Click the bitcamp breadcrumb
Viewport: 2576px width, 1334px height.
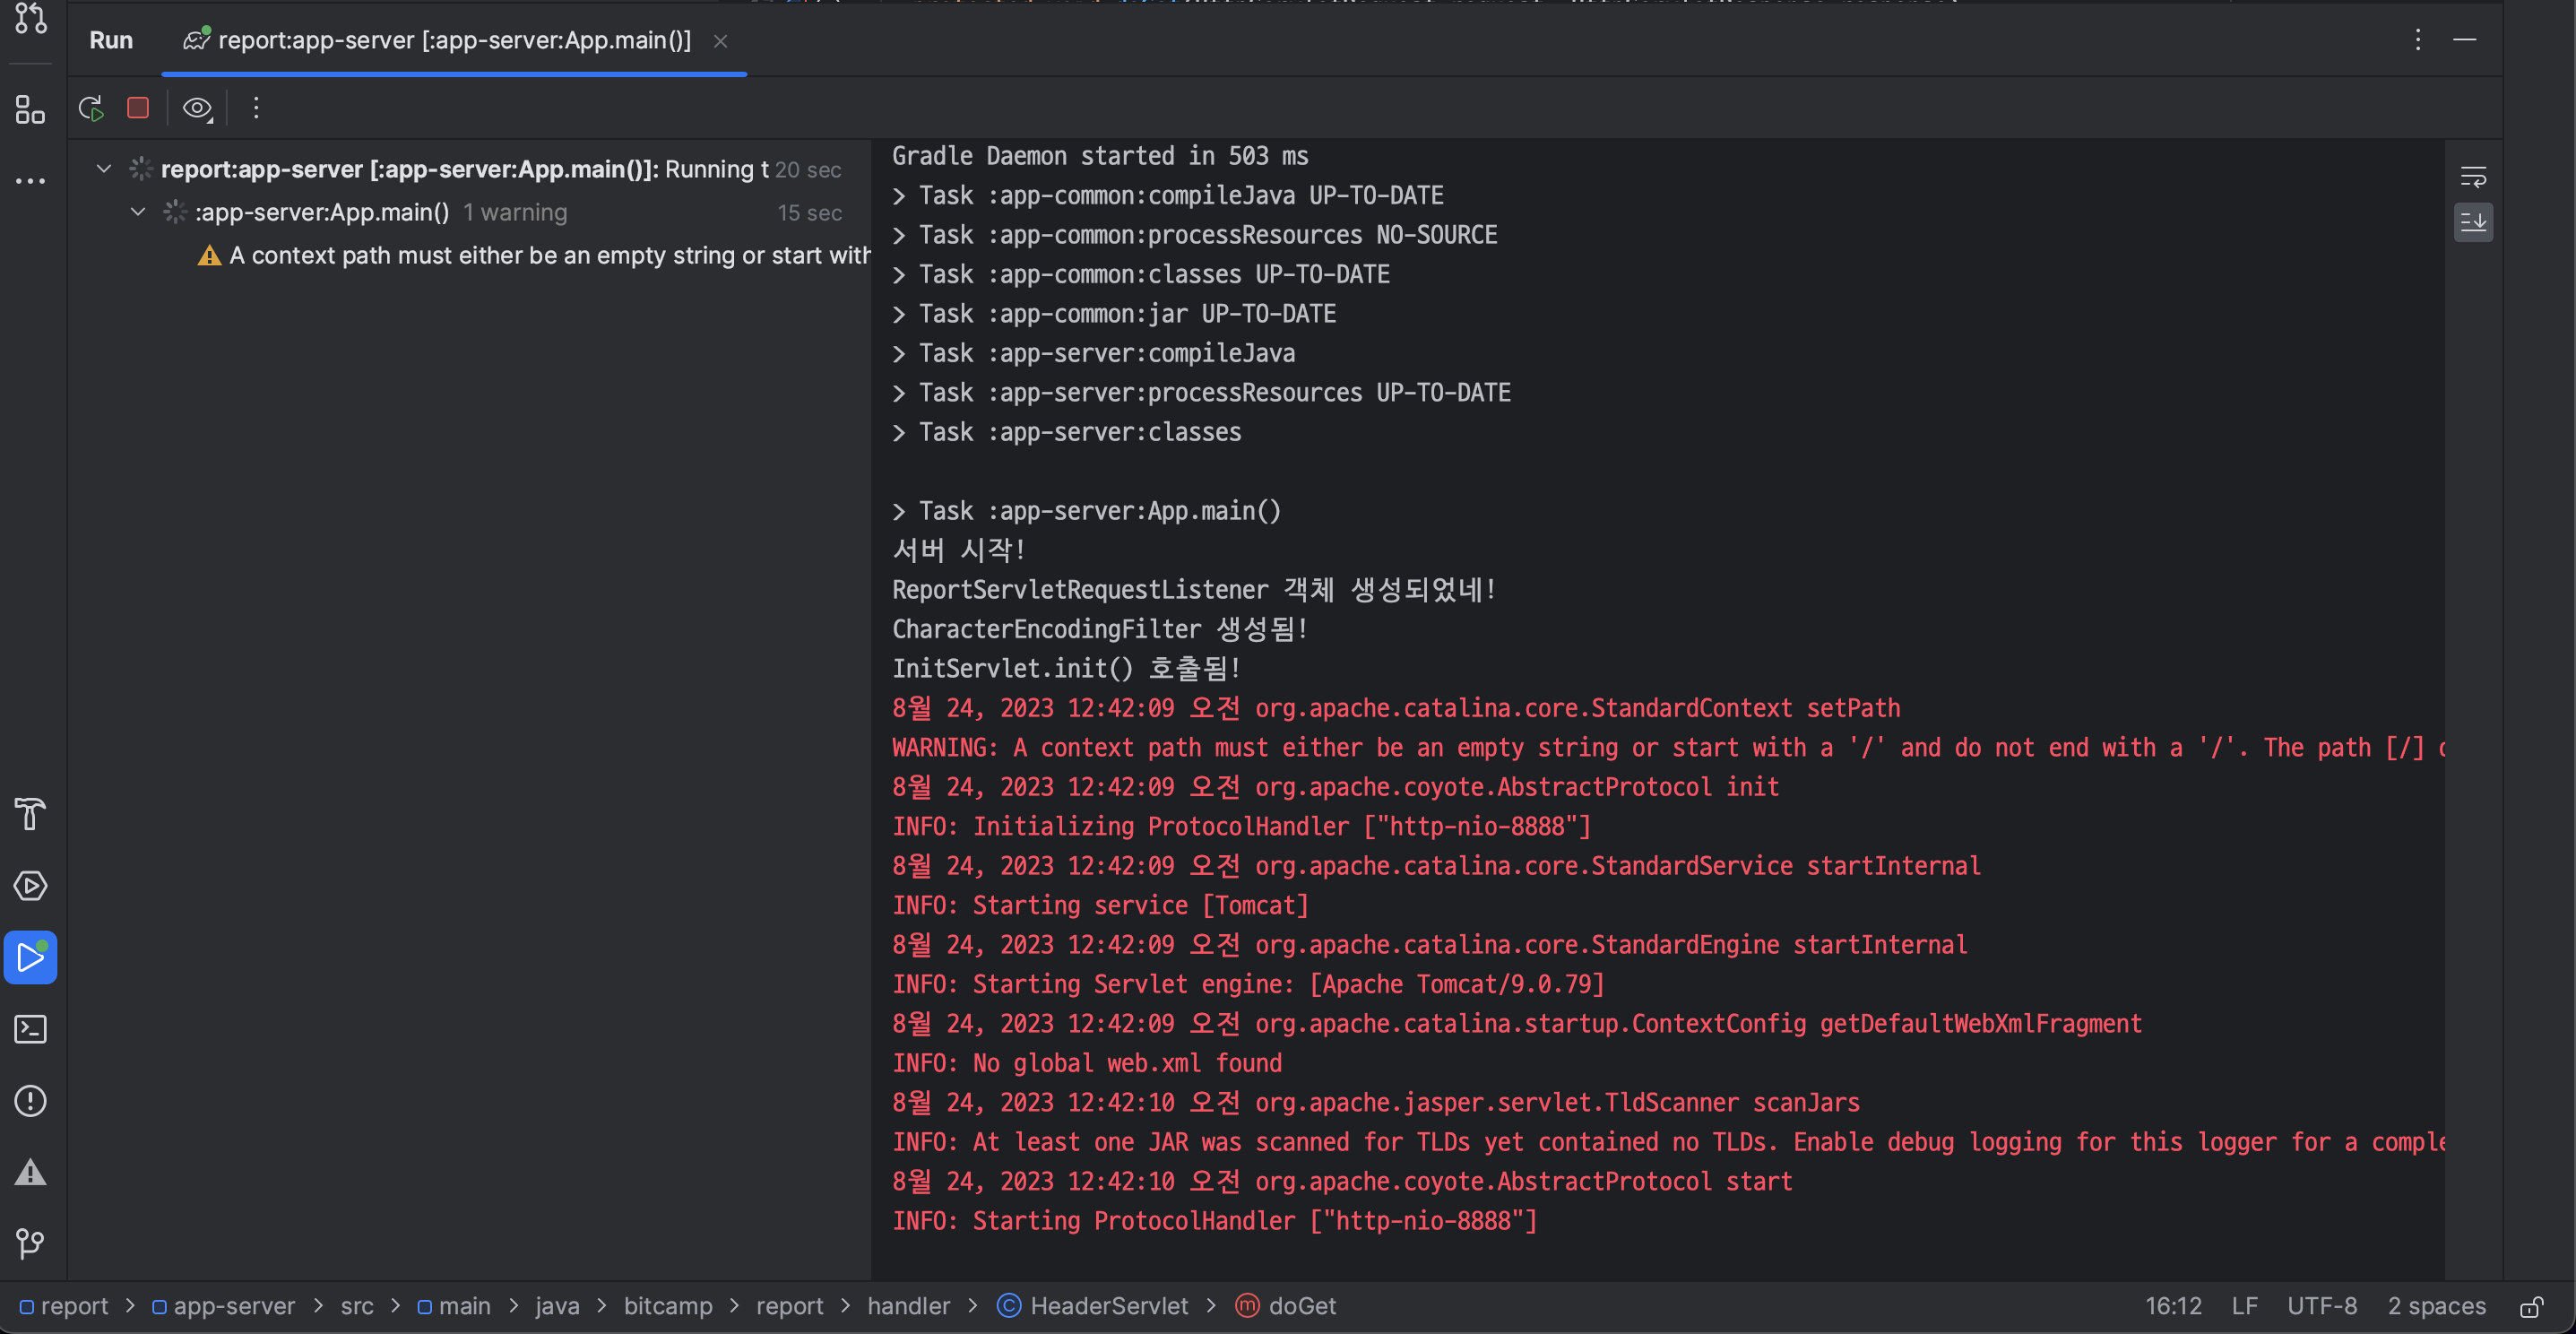[x=668, y=1306]
